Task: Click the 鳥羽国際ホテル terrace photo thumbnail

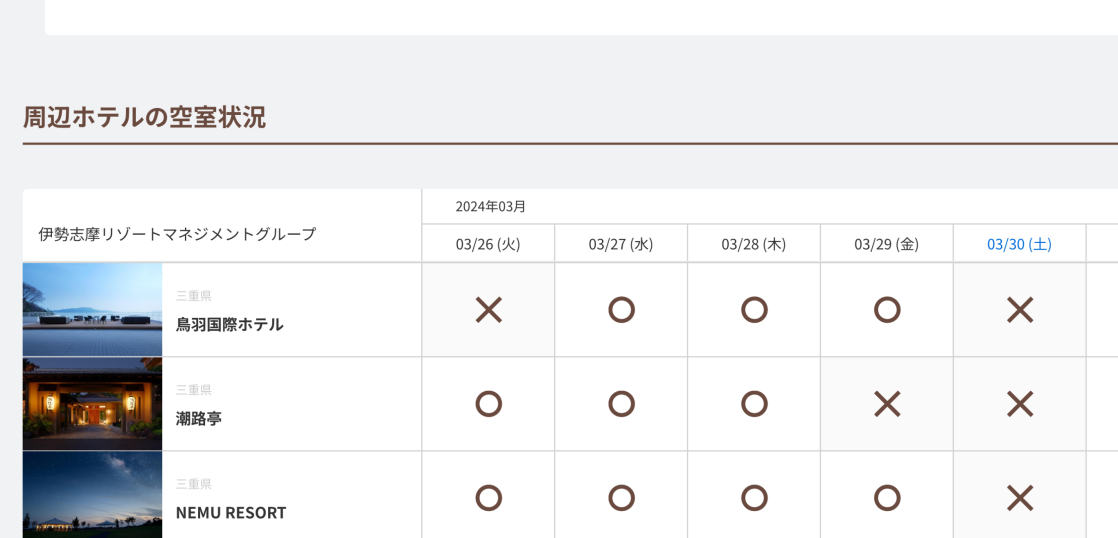Action: (x=92, y=310)
